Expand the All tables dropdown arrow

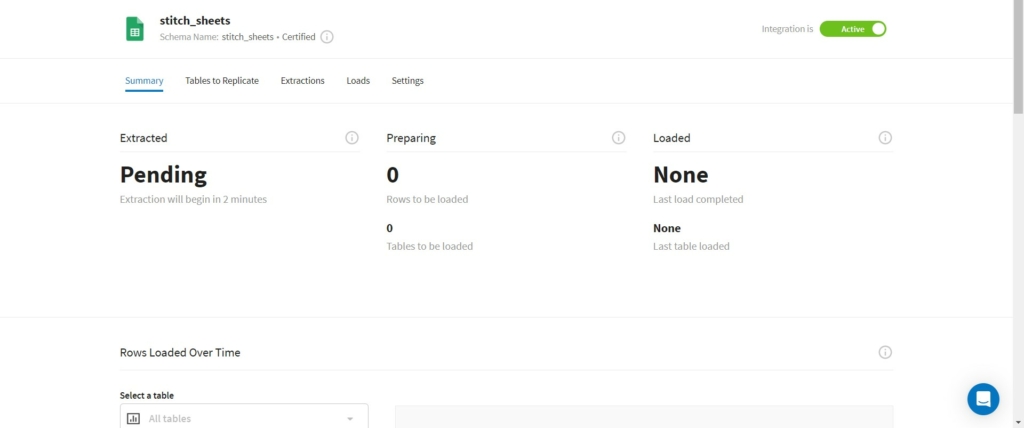click(x=350, y=419)
